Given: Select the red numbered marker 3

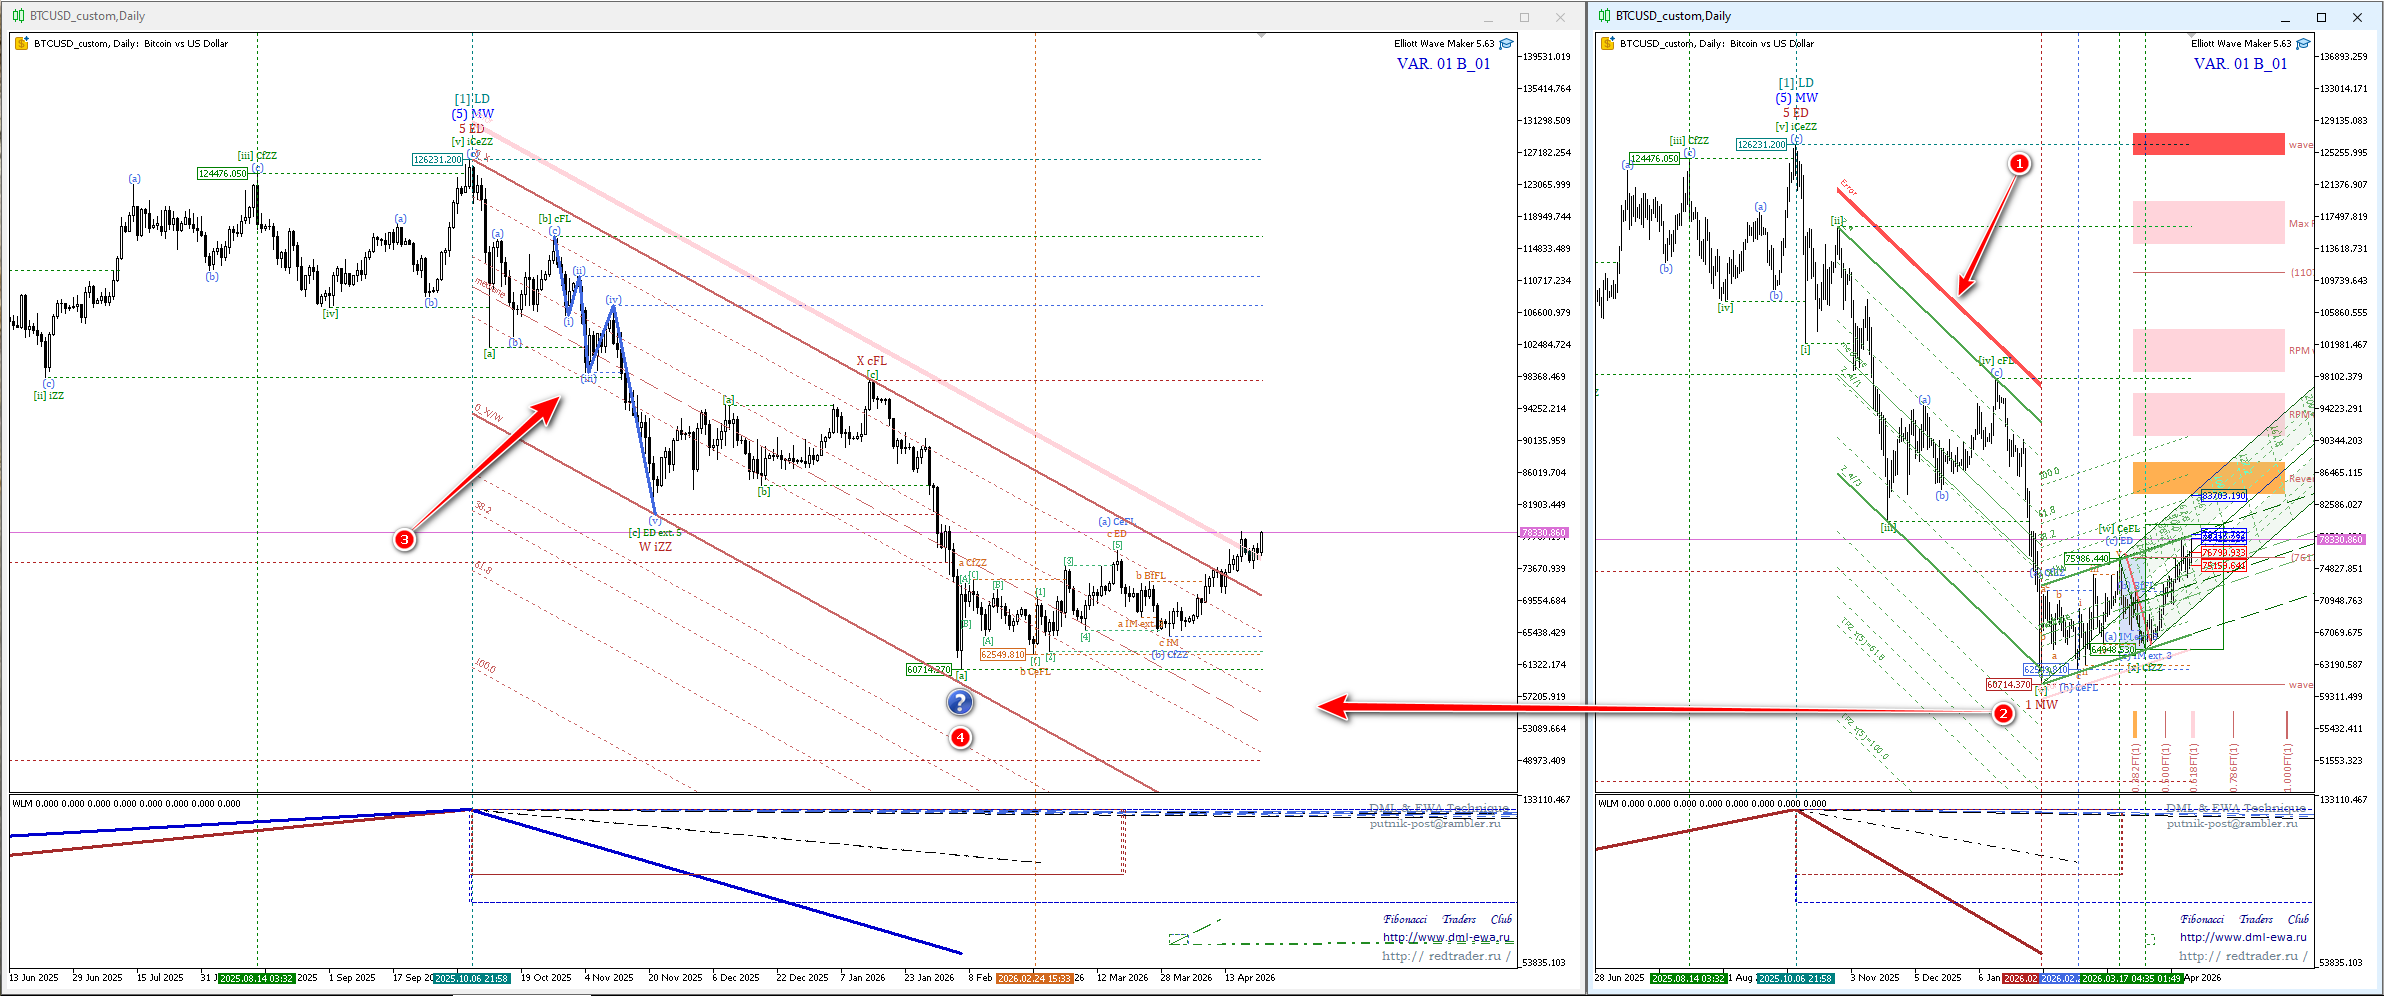Looking at the screenshot, I should tap(404, 540).
